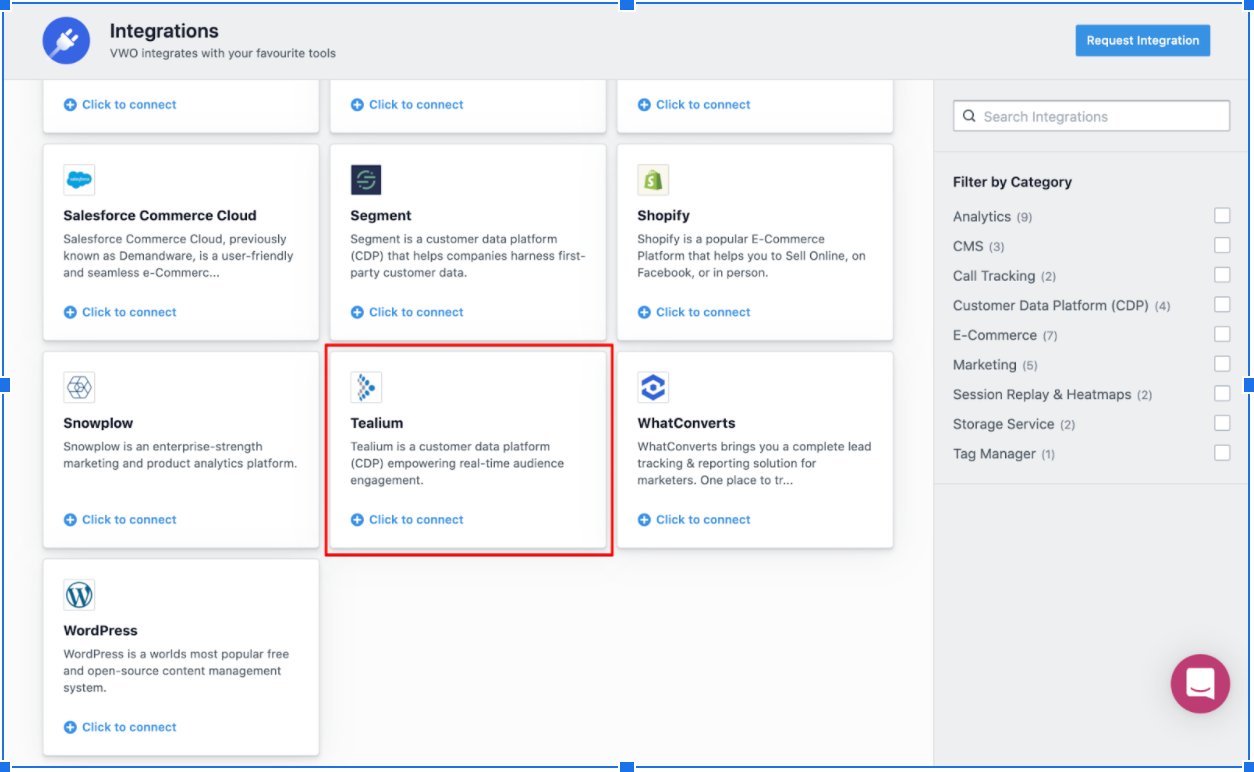Click the description "Snowplow is an enterprise-strength"
Viewport: 1254px width, 772px height.
pos(180,455)
